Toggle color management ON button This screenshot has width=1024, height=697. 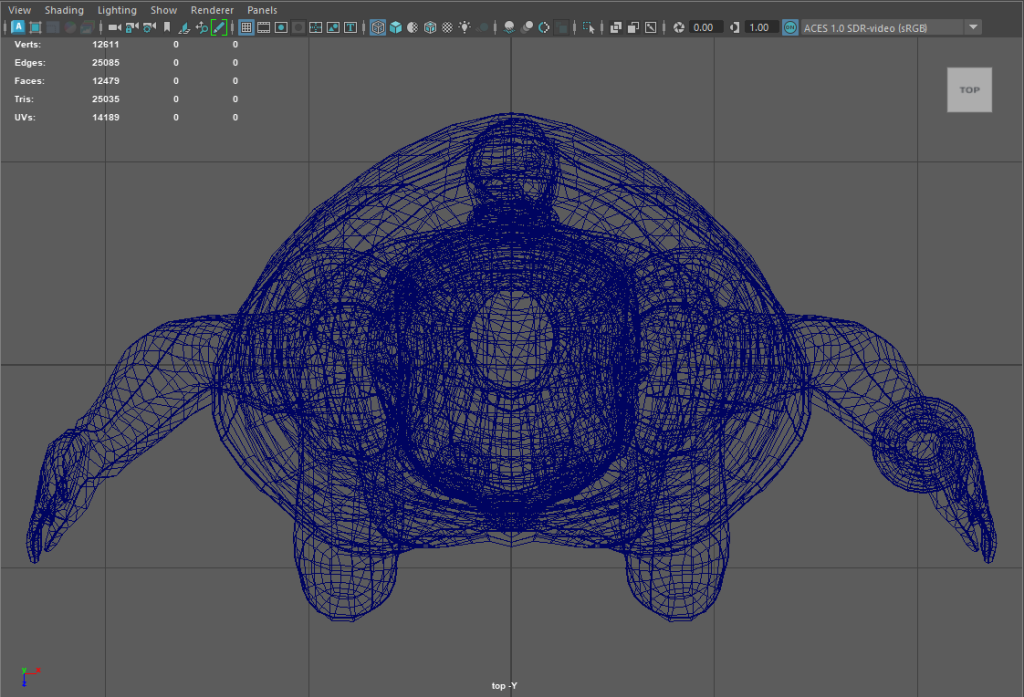click(790, 28)
